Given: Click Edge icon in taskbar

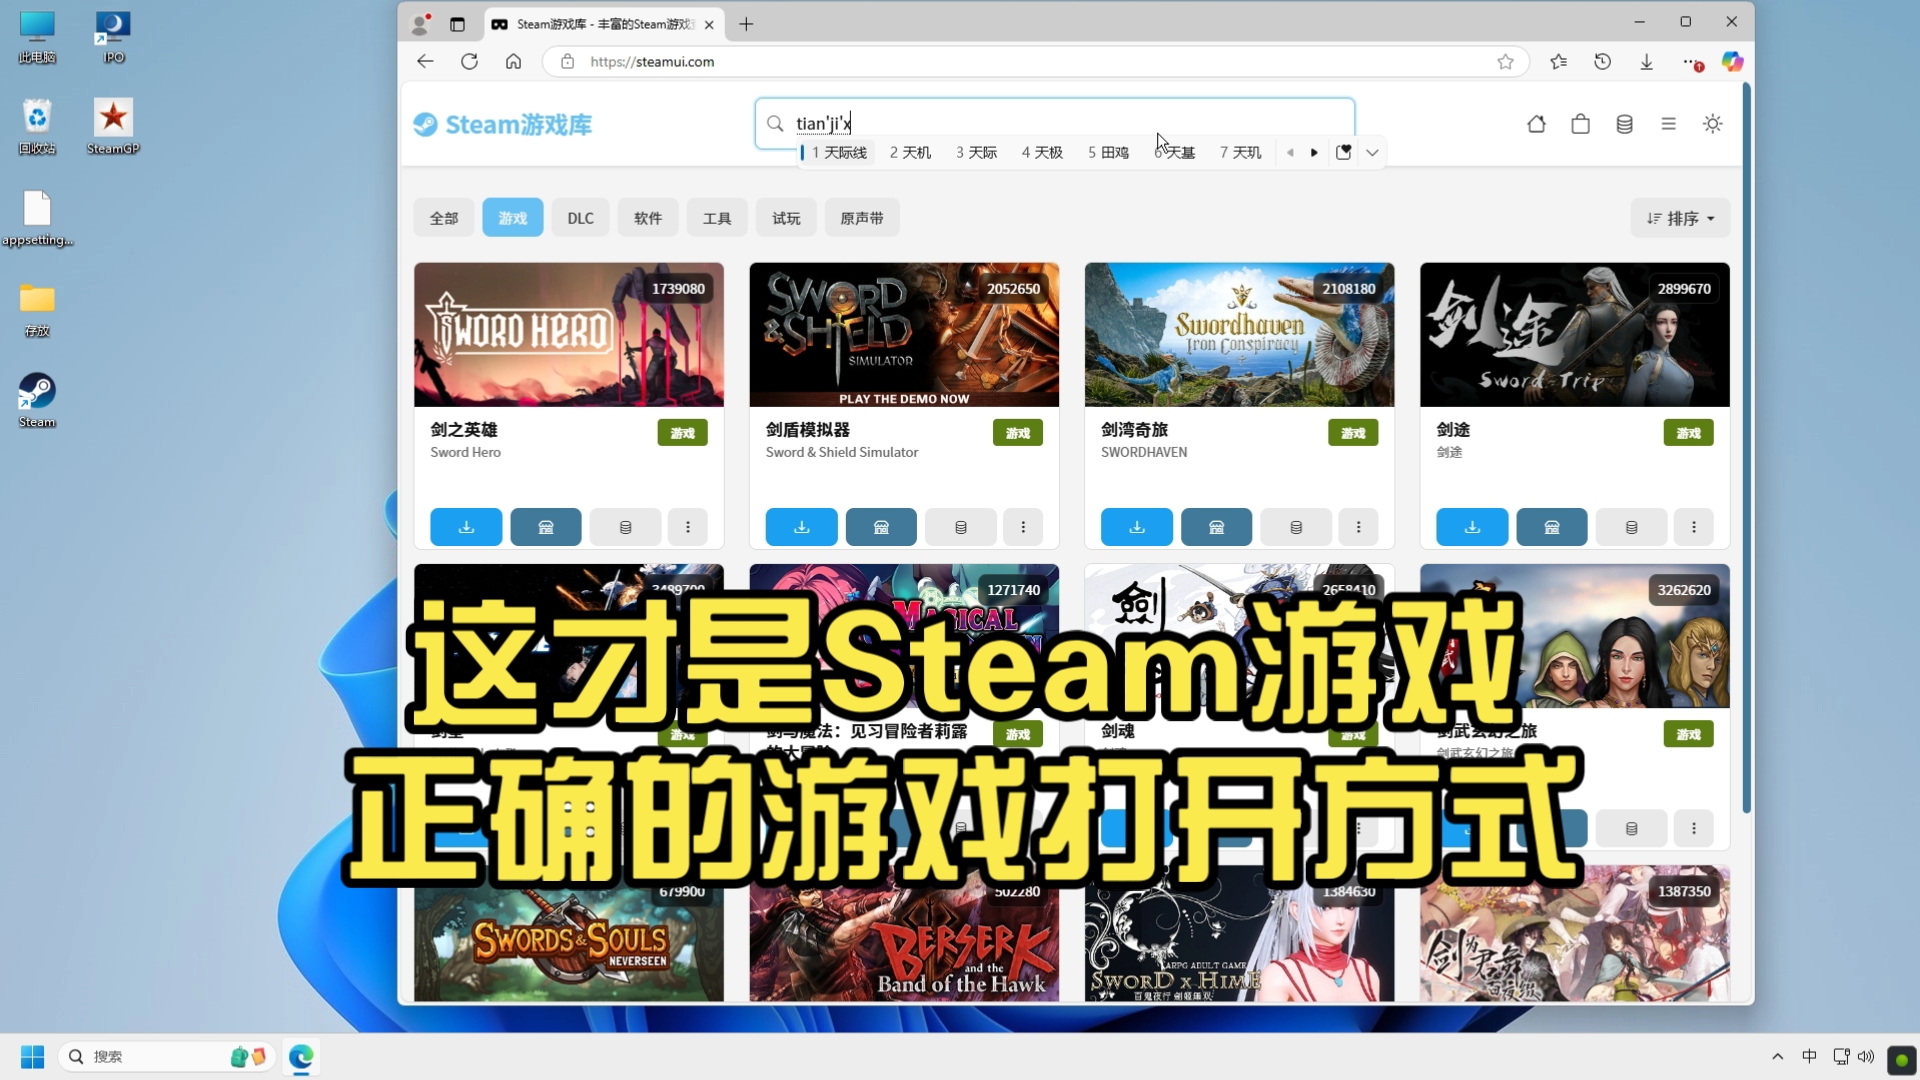Looking at the screenshot, I should tap(301, 1056).
